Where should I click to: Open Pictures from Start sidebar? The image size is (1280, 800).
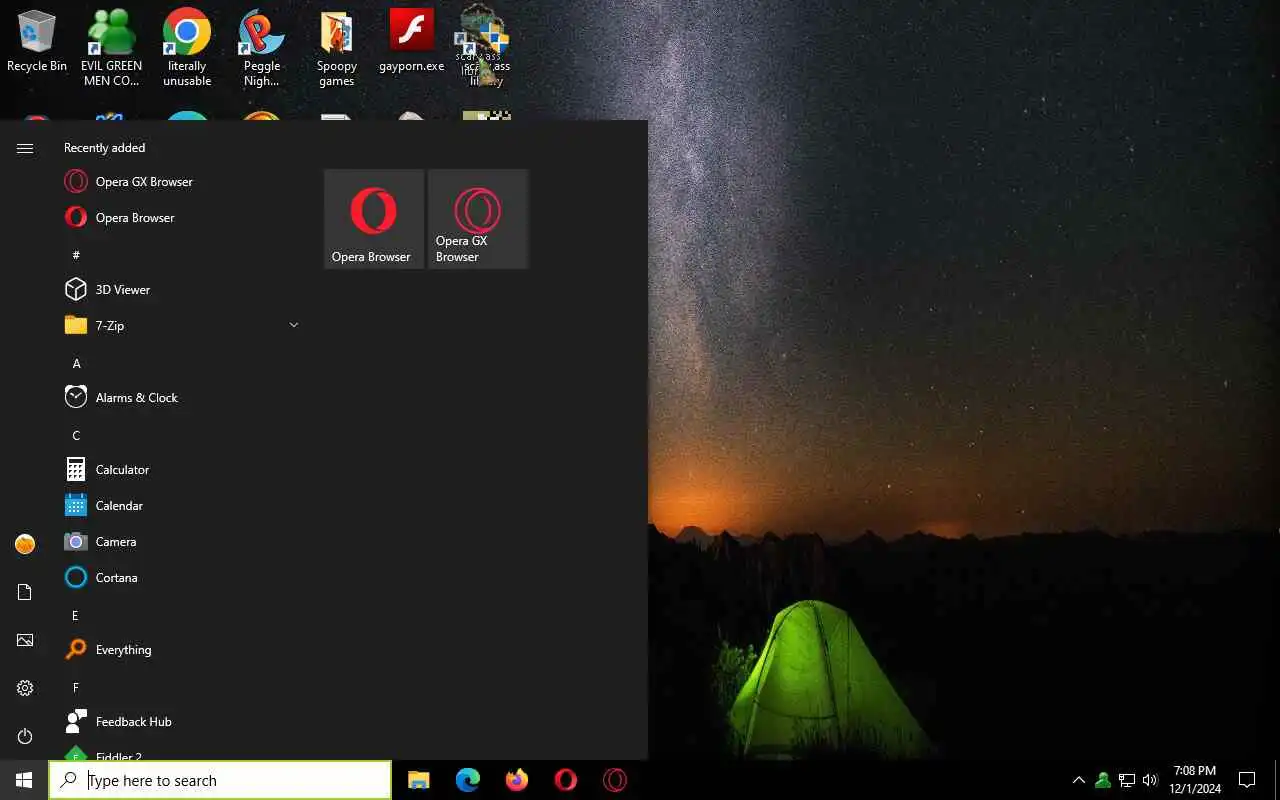[x=25, y=640]
